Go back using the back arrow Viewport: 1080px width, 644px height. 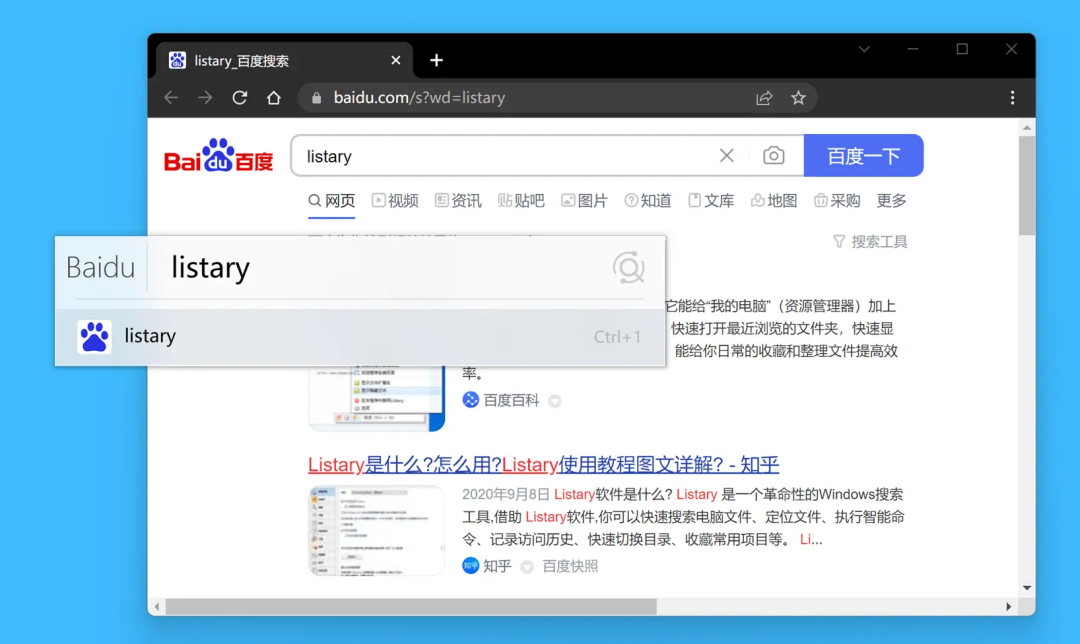click(x=171, y=97)
